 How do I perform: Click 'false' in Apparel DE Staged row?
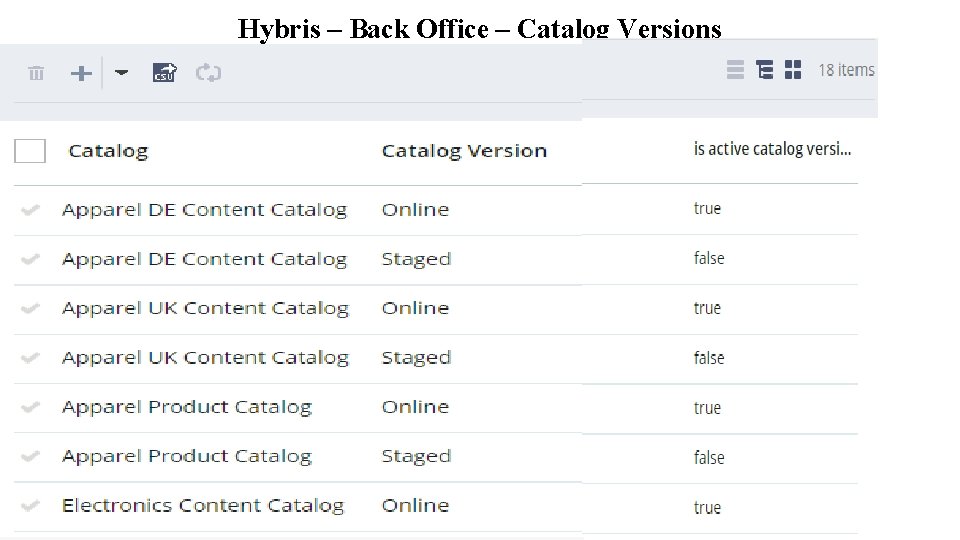709,258
